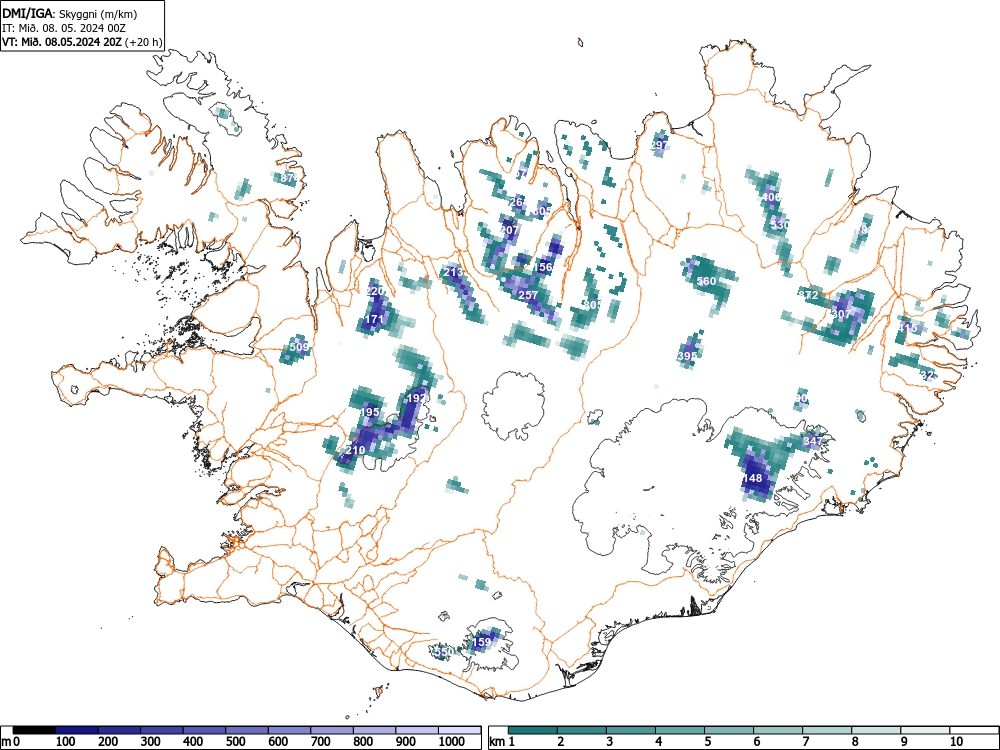
Task: Select the 509 value label in the west
Action: (x=298, y=347)
